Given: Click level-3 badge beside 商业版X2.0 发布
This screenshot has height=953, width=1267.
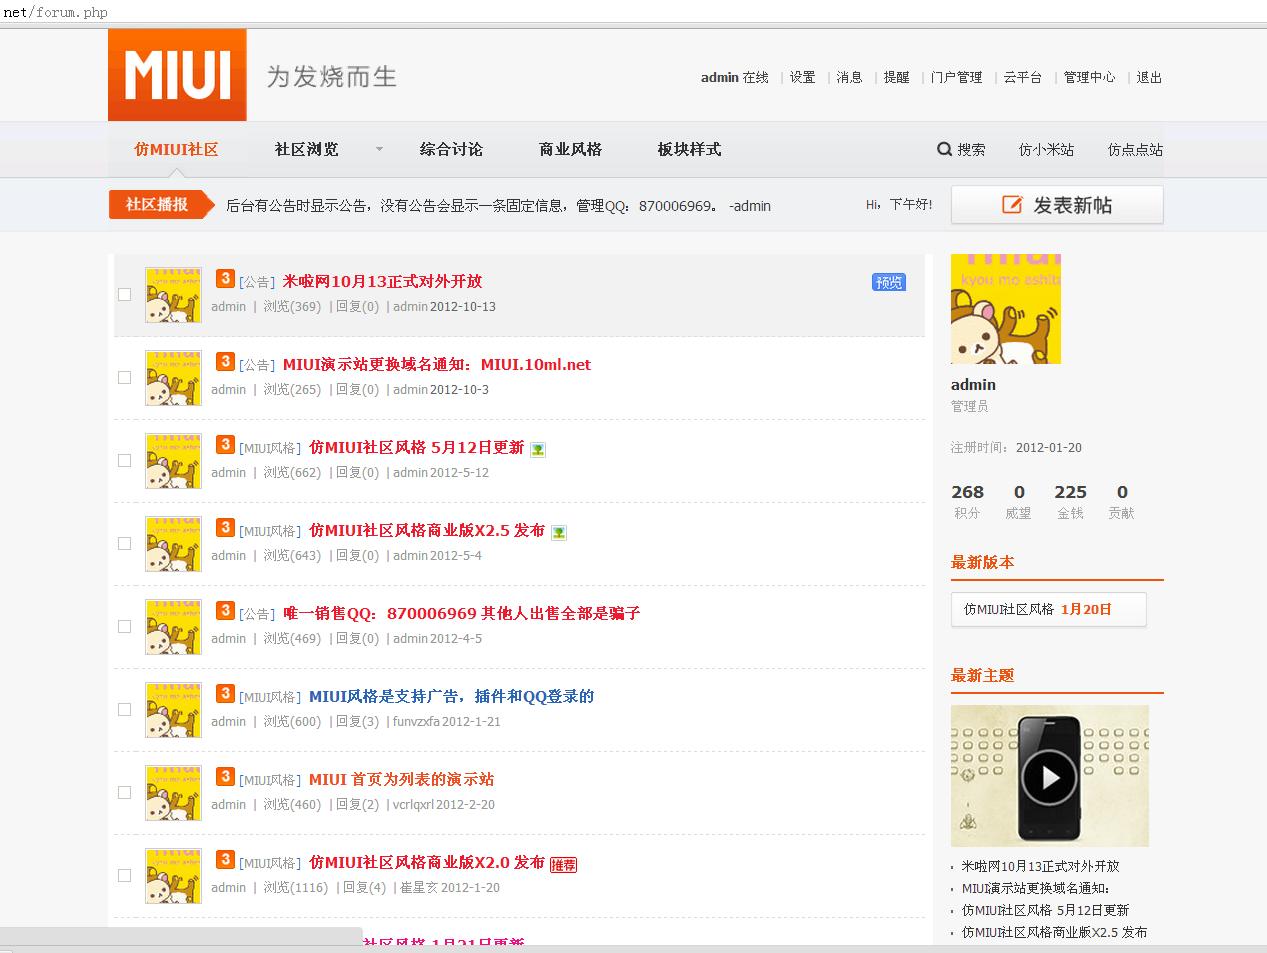Looking at the screenshot, I should pyautogui.click(x=225, y=859).
